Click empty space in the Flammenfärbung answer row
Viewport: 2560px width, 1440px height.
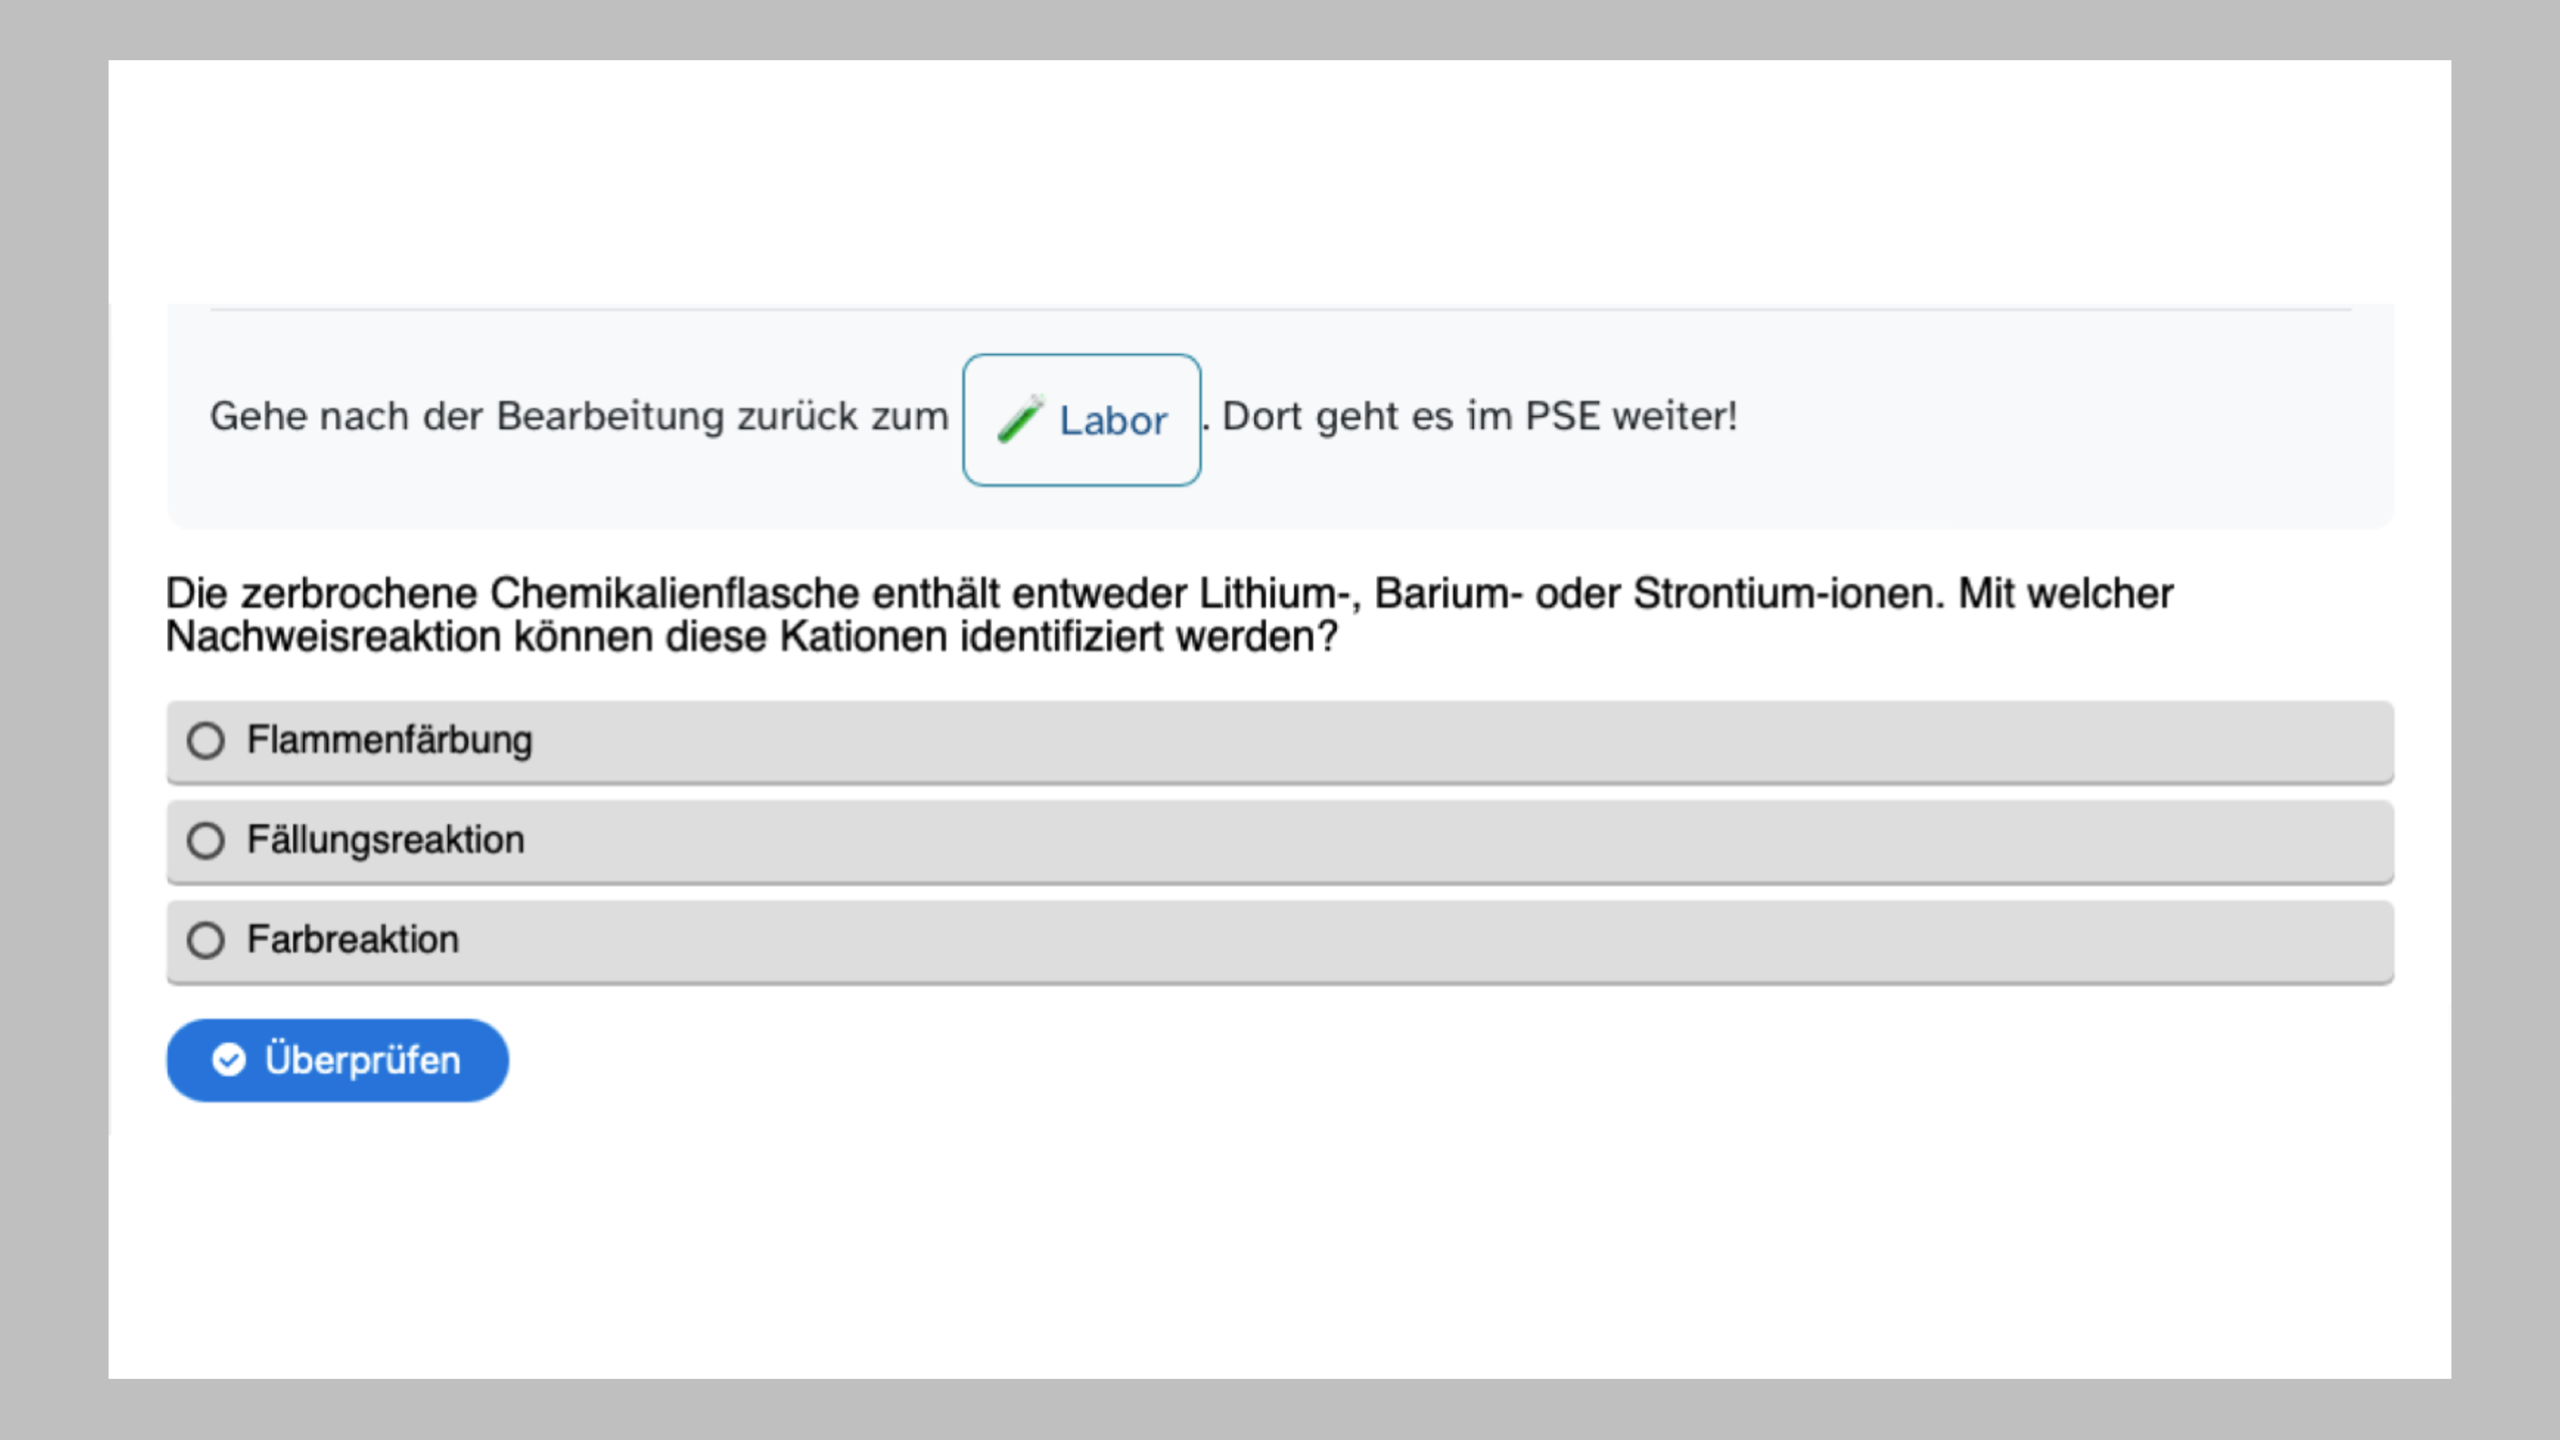1400,741
